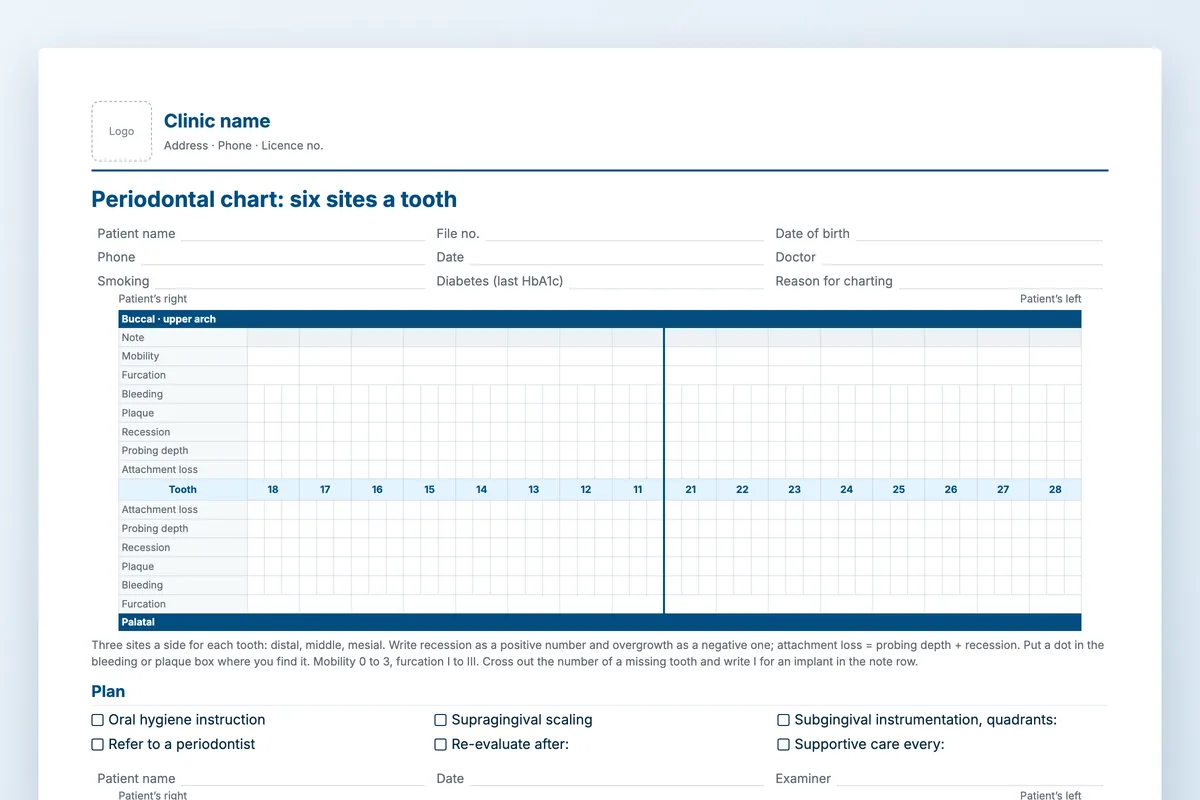Screen dimensions: 1200x800
Task: Tick Subgingival instrumentation, quadrants checkbox
Action: point(784,720)
